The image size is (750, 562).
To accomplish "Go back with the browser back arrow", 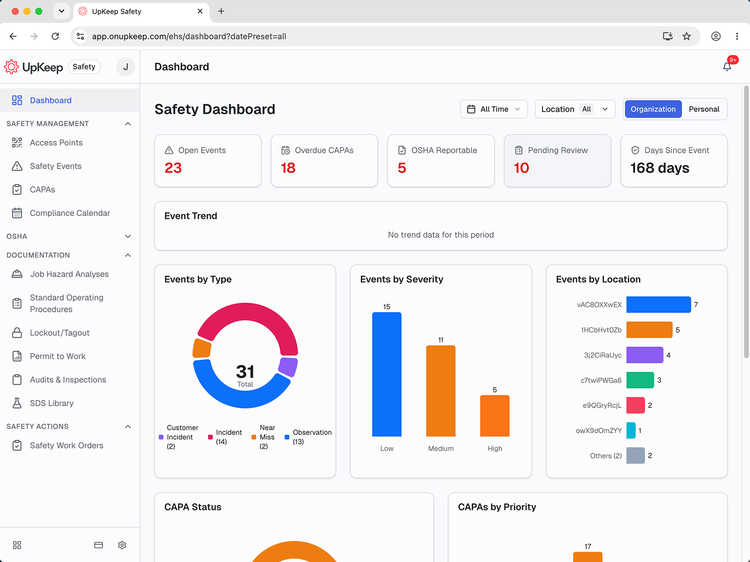I will (13, 36).
